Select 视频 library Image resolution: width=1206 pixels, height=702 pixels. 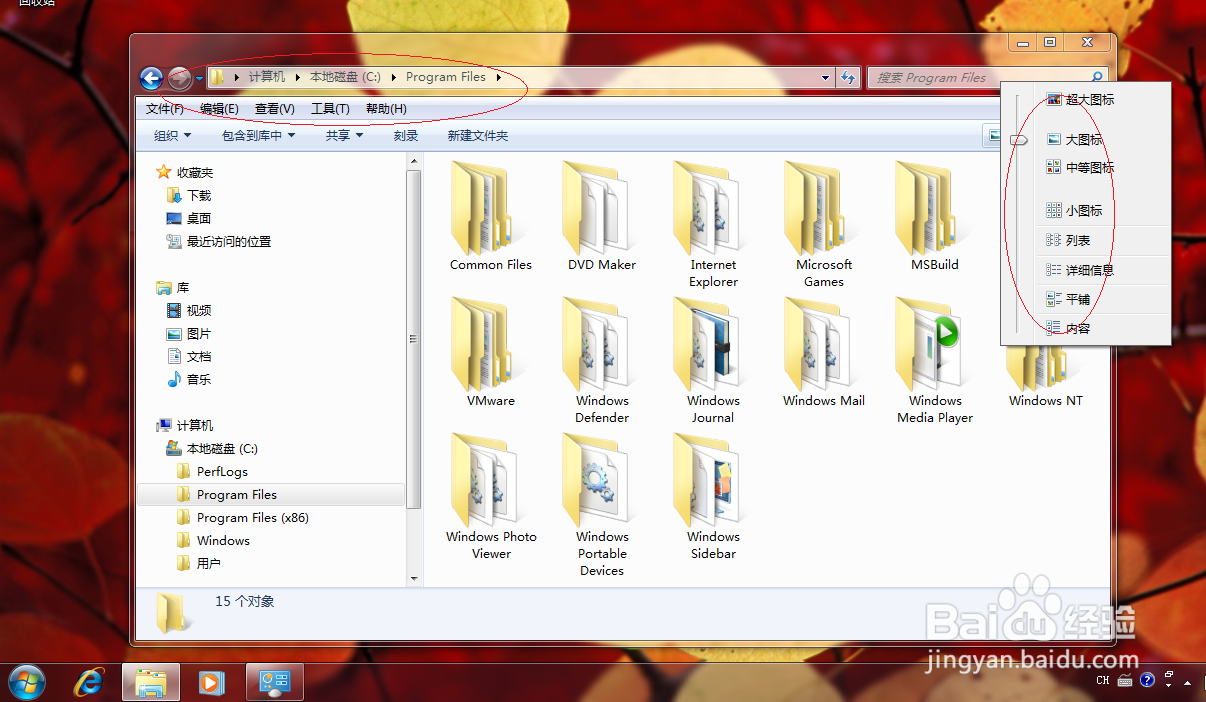click(199, 310)
